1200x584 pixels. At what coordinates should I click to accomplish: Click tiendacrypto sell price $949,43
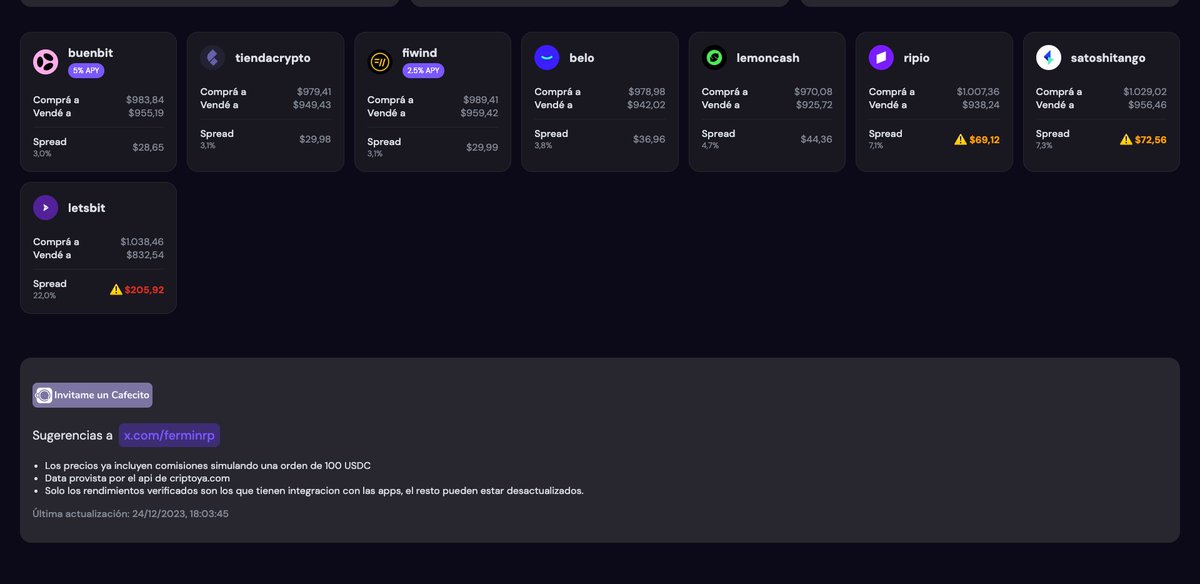[312, 105]
